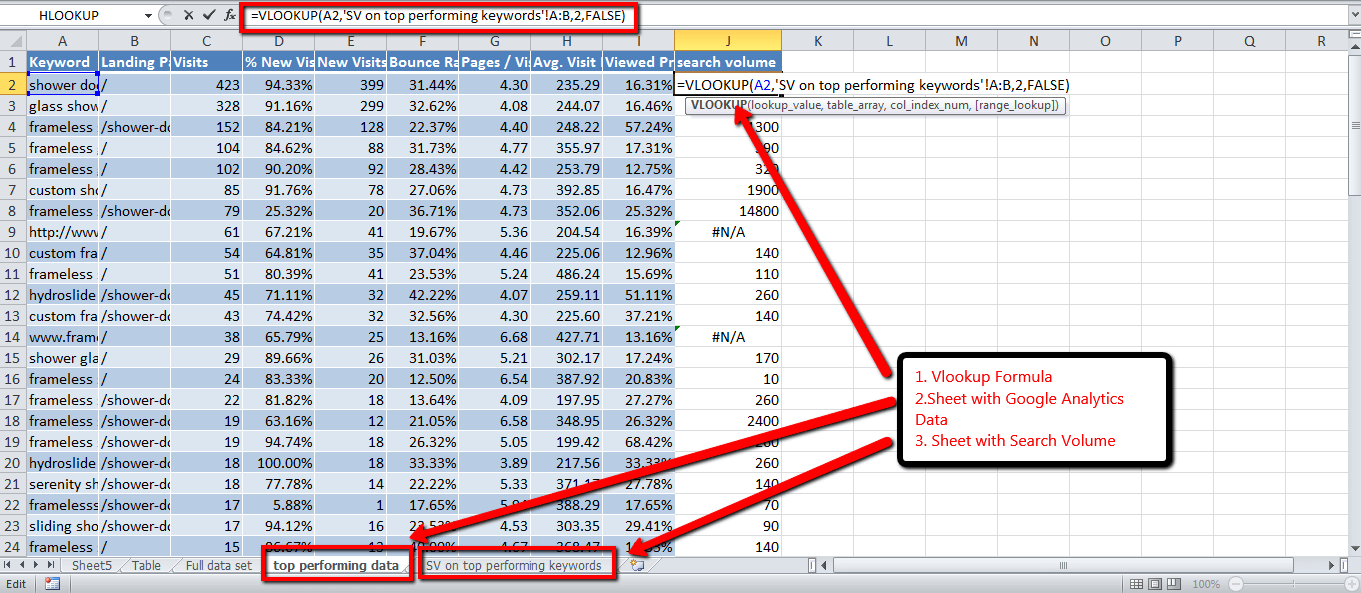This screenshot has width=1361, height=593.
Task: Click the "6.68" pages per visit cell
Action: pos(494,337)
